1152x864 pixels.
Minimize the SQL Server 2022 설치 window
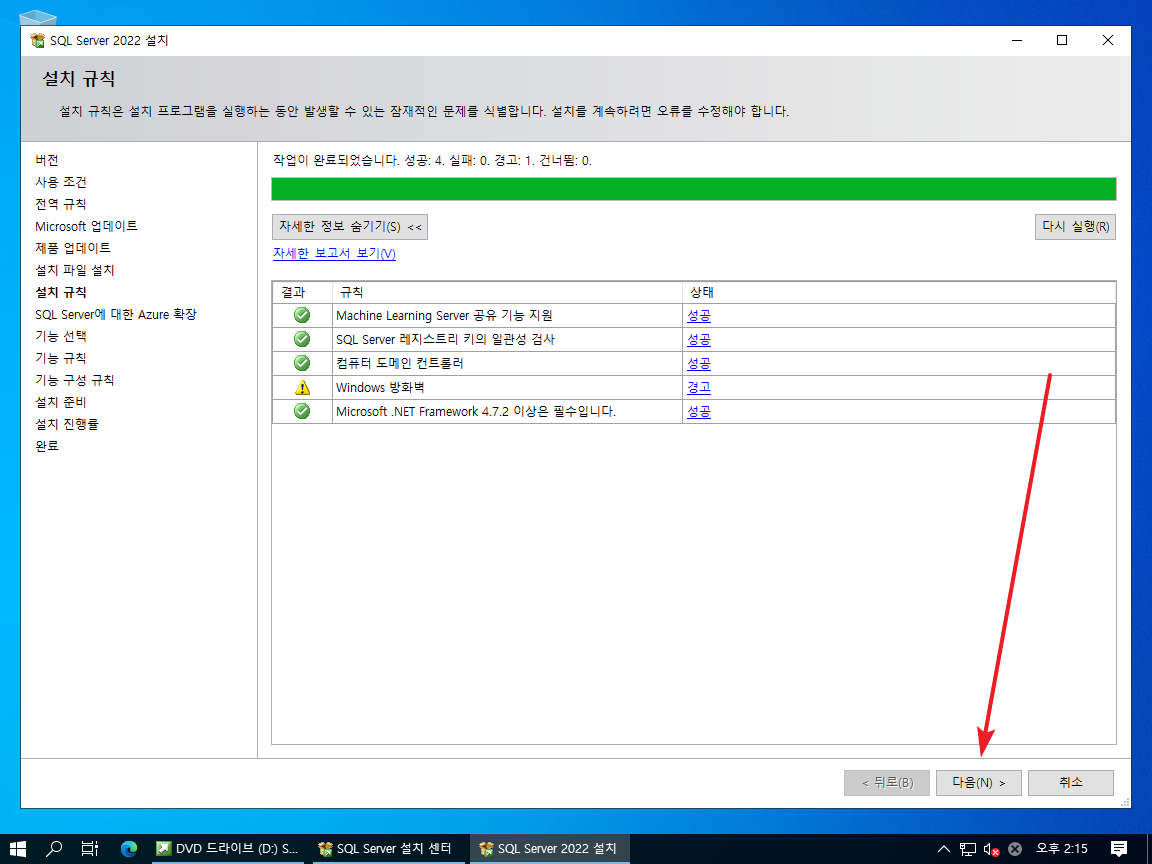point(1017,40)
